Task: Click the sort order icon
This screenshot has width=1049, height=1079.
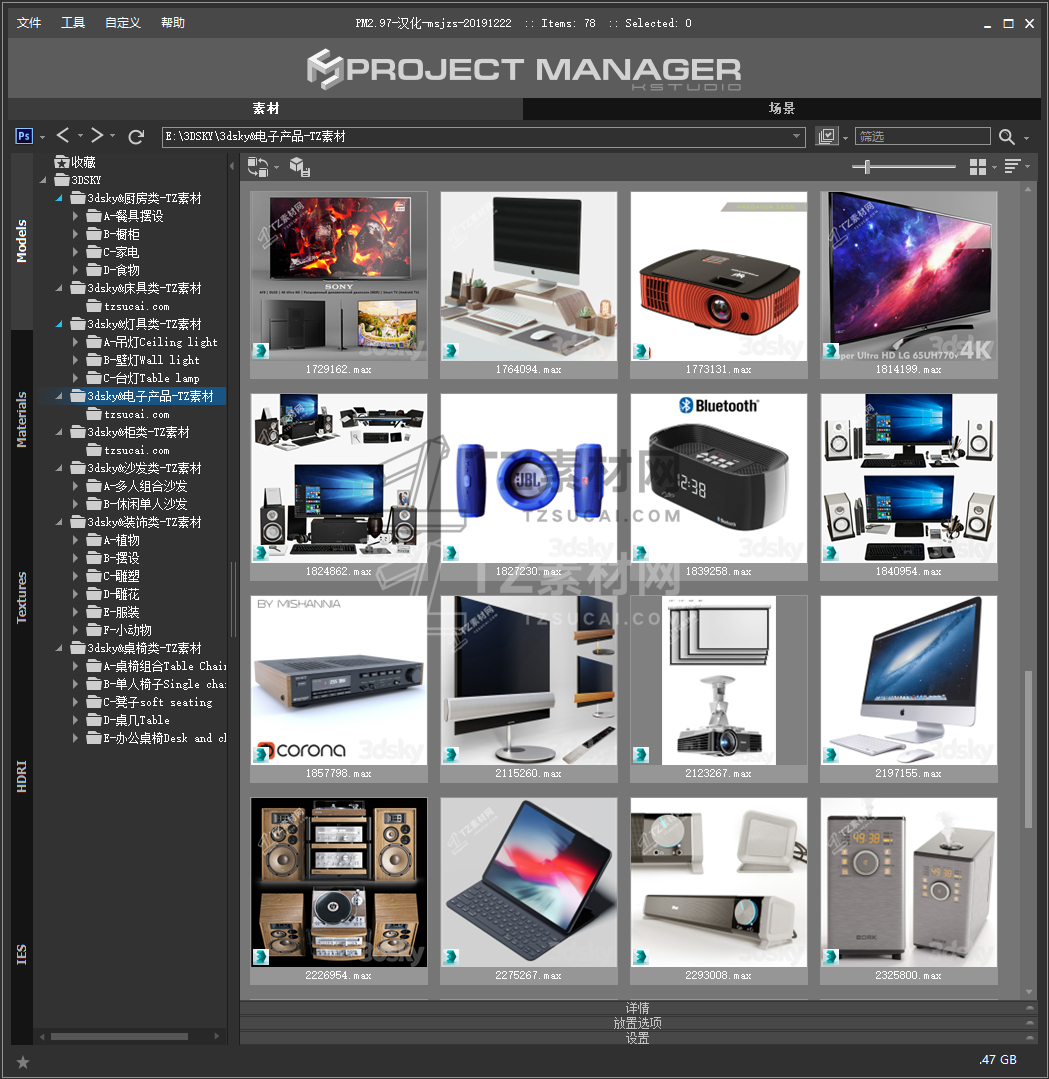Action: tap(1013, 166)
